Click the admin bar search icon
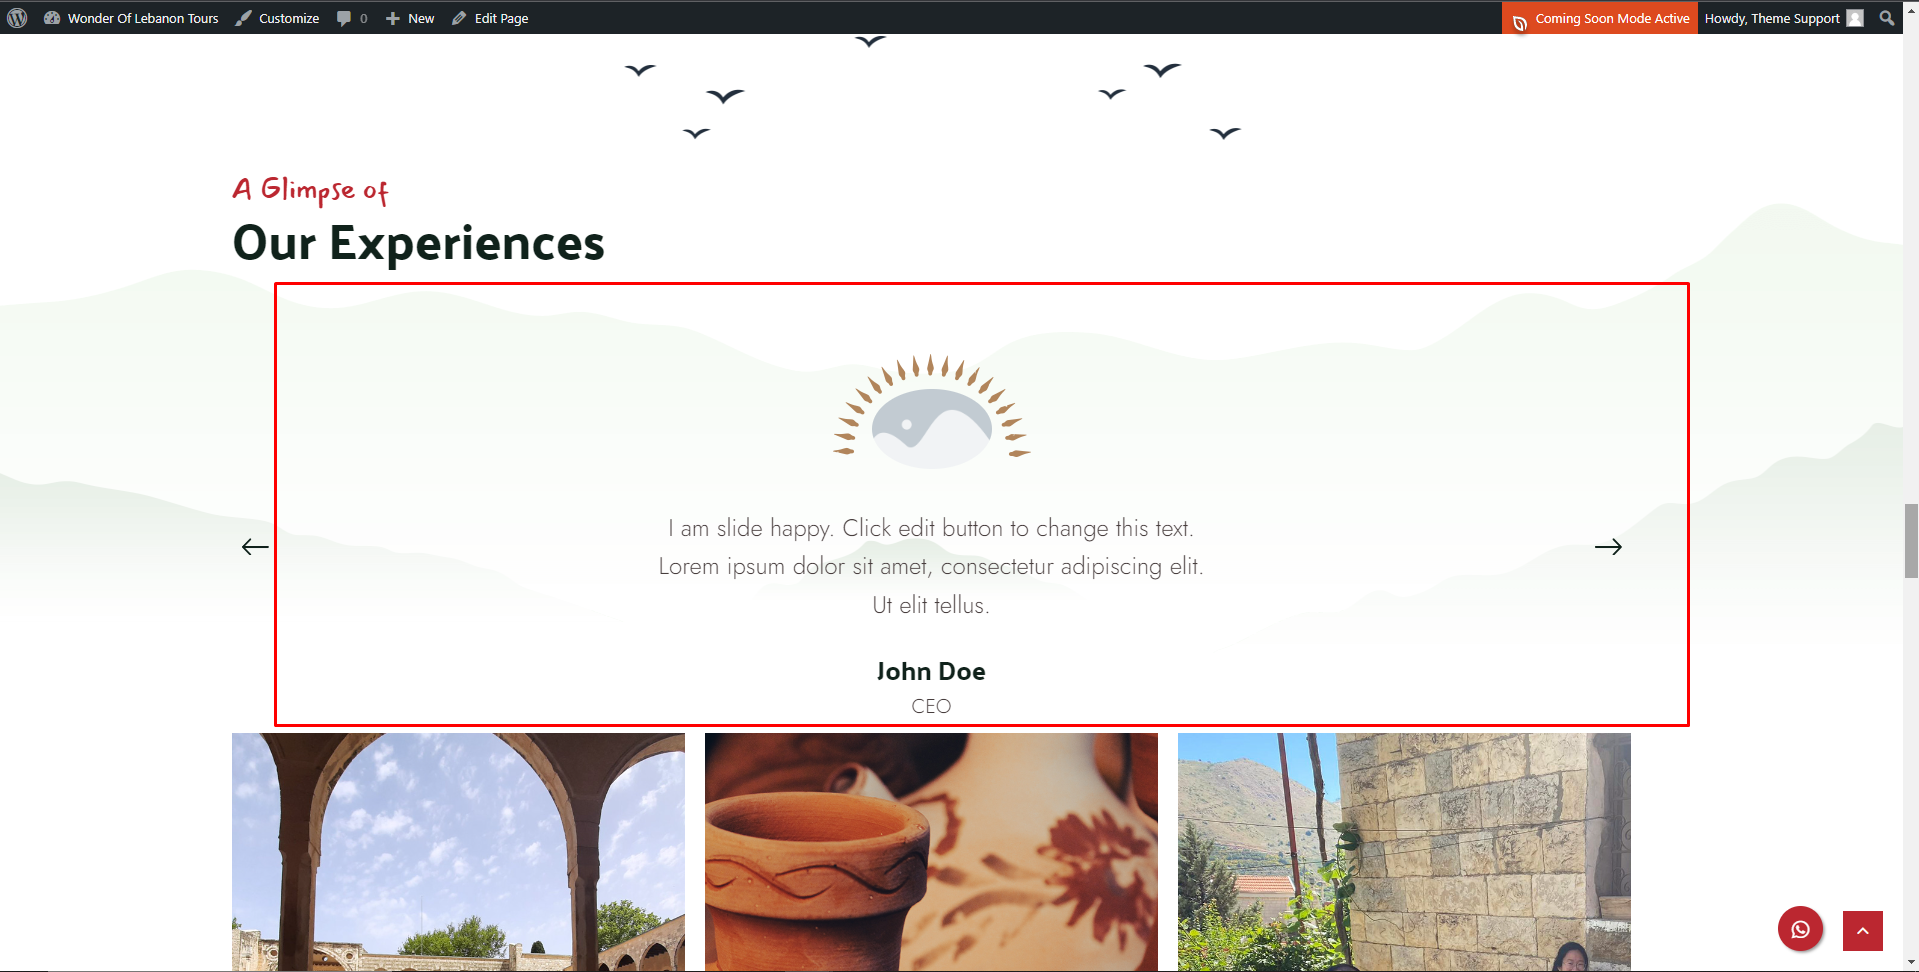1919x972 pixels. click(1887, 18)
